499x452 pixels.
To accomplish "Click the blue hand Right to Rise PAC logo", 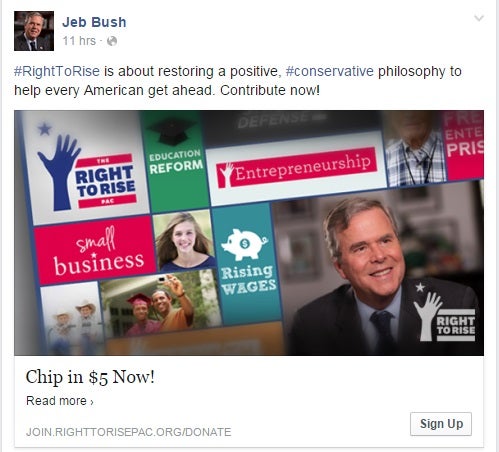I will tap(87, 173).
